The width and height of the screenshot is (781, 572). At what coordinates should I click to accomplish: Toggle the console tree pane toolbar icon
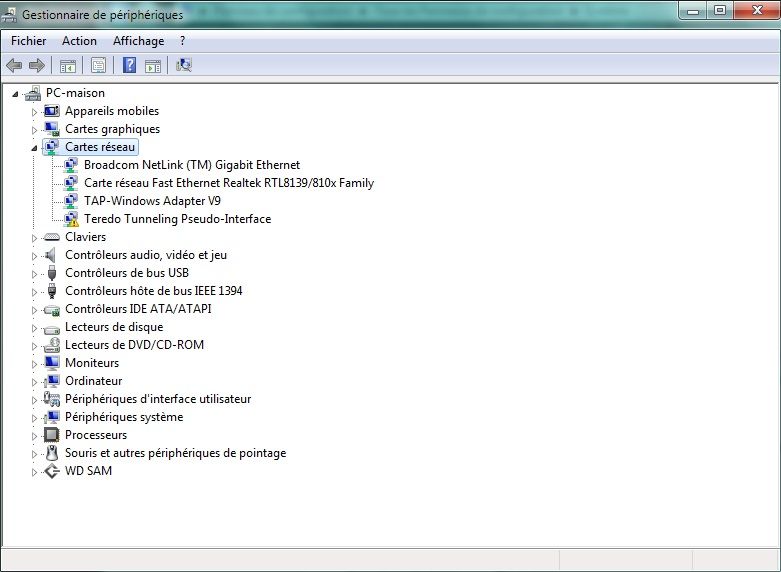[68, 65]
